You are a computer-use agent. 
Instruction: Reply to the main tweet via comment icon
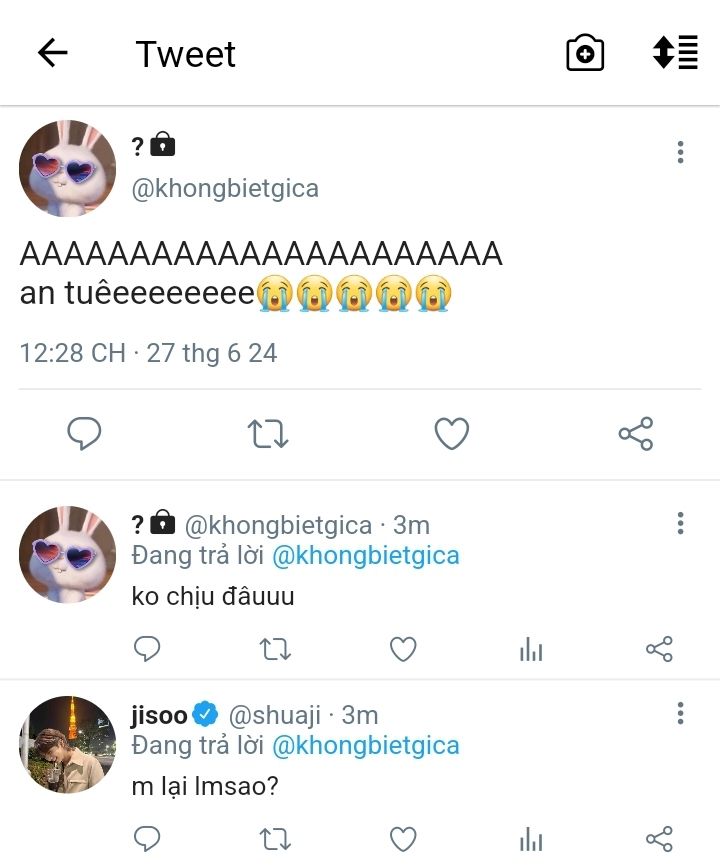[84, 434]
